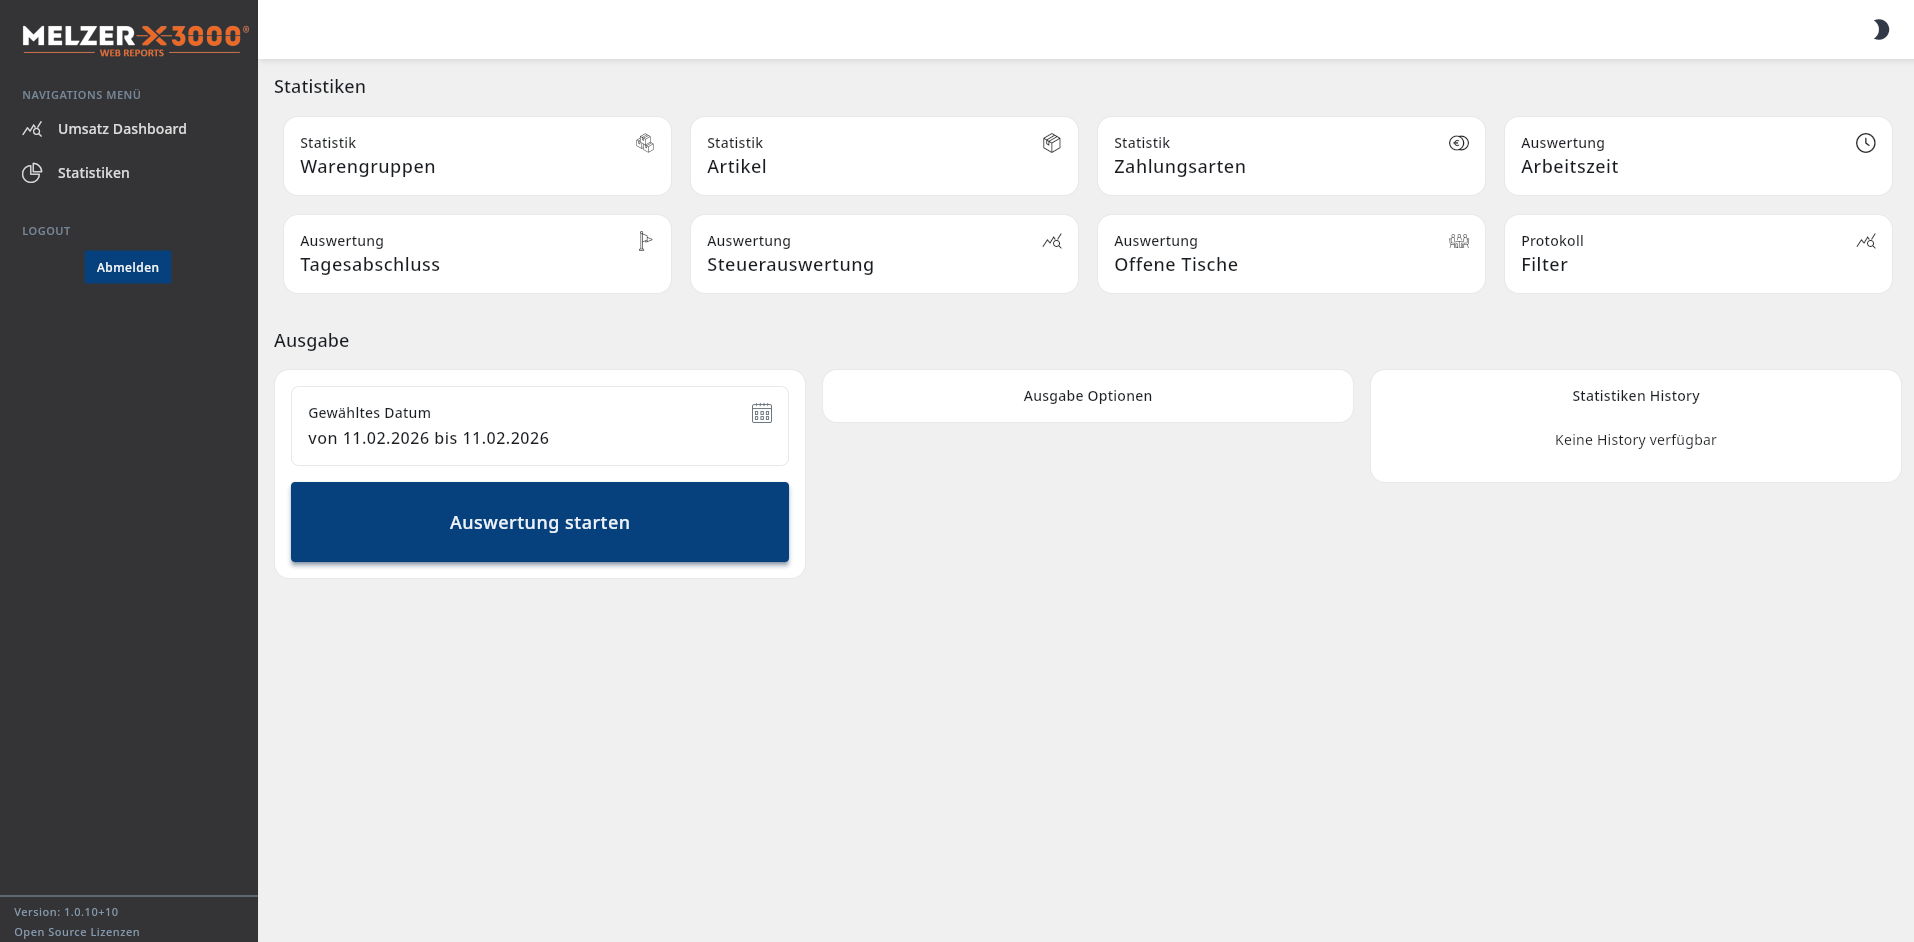Click the Umsatz Dashboard chart icon
The height and width of the screenshot is (942, 1914).
coord(32,129)
